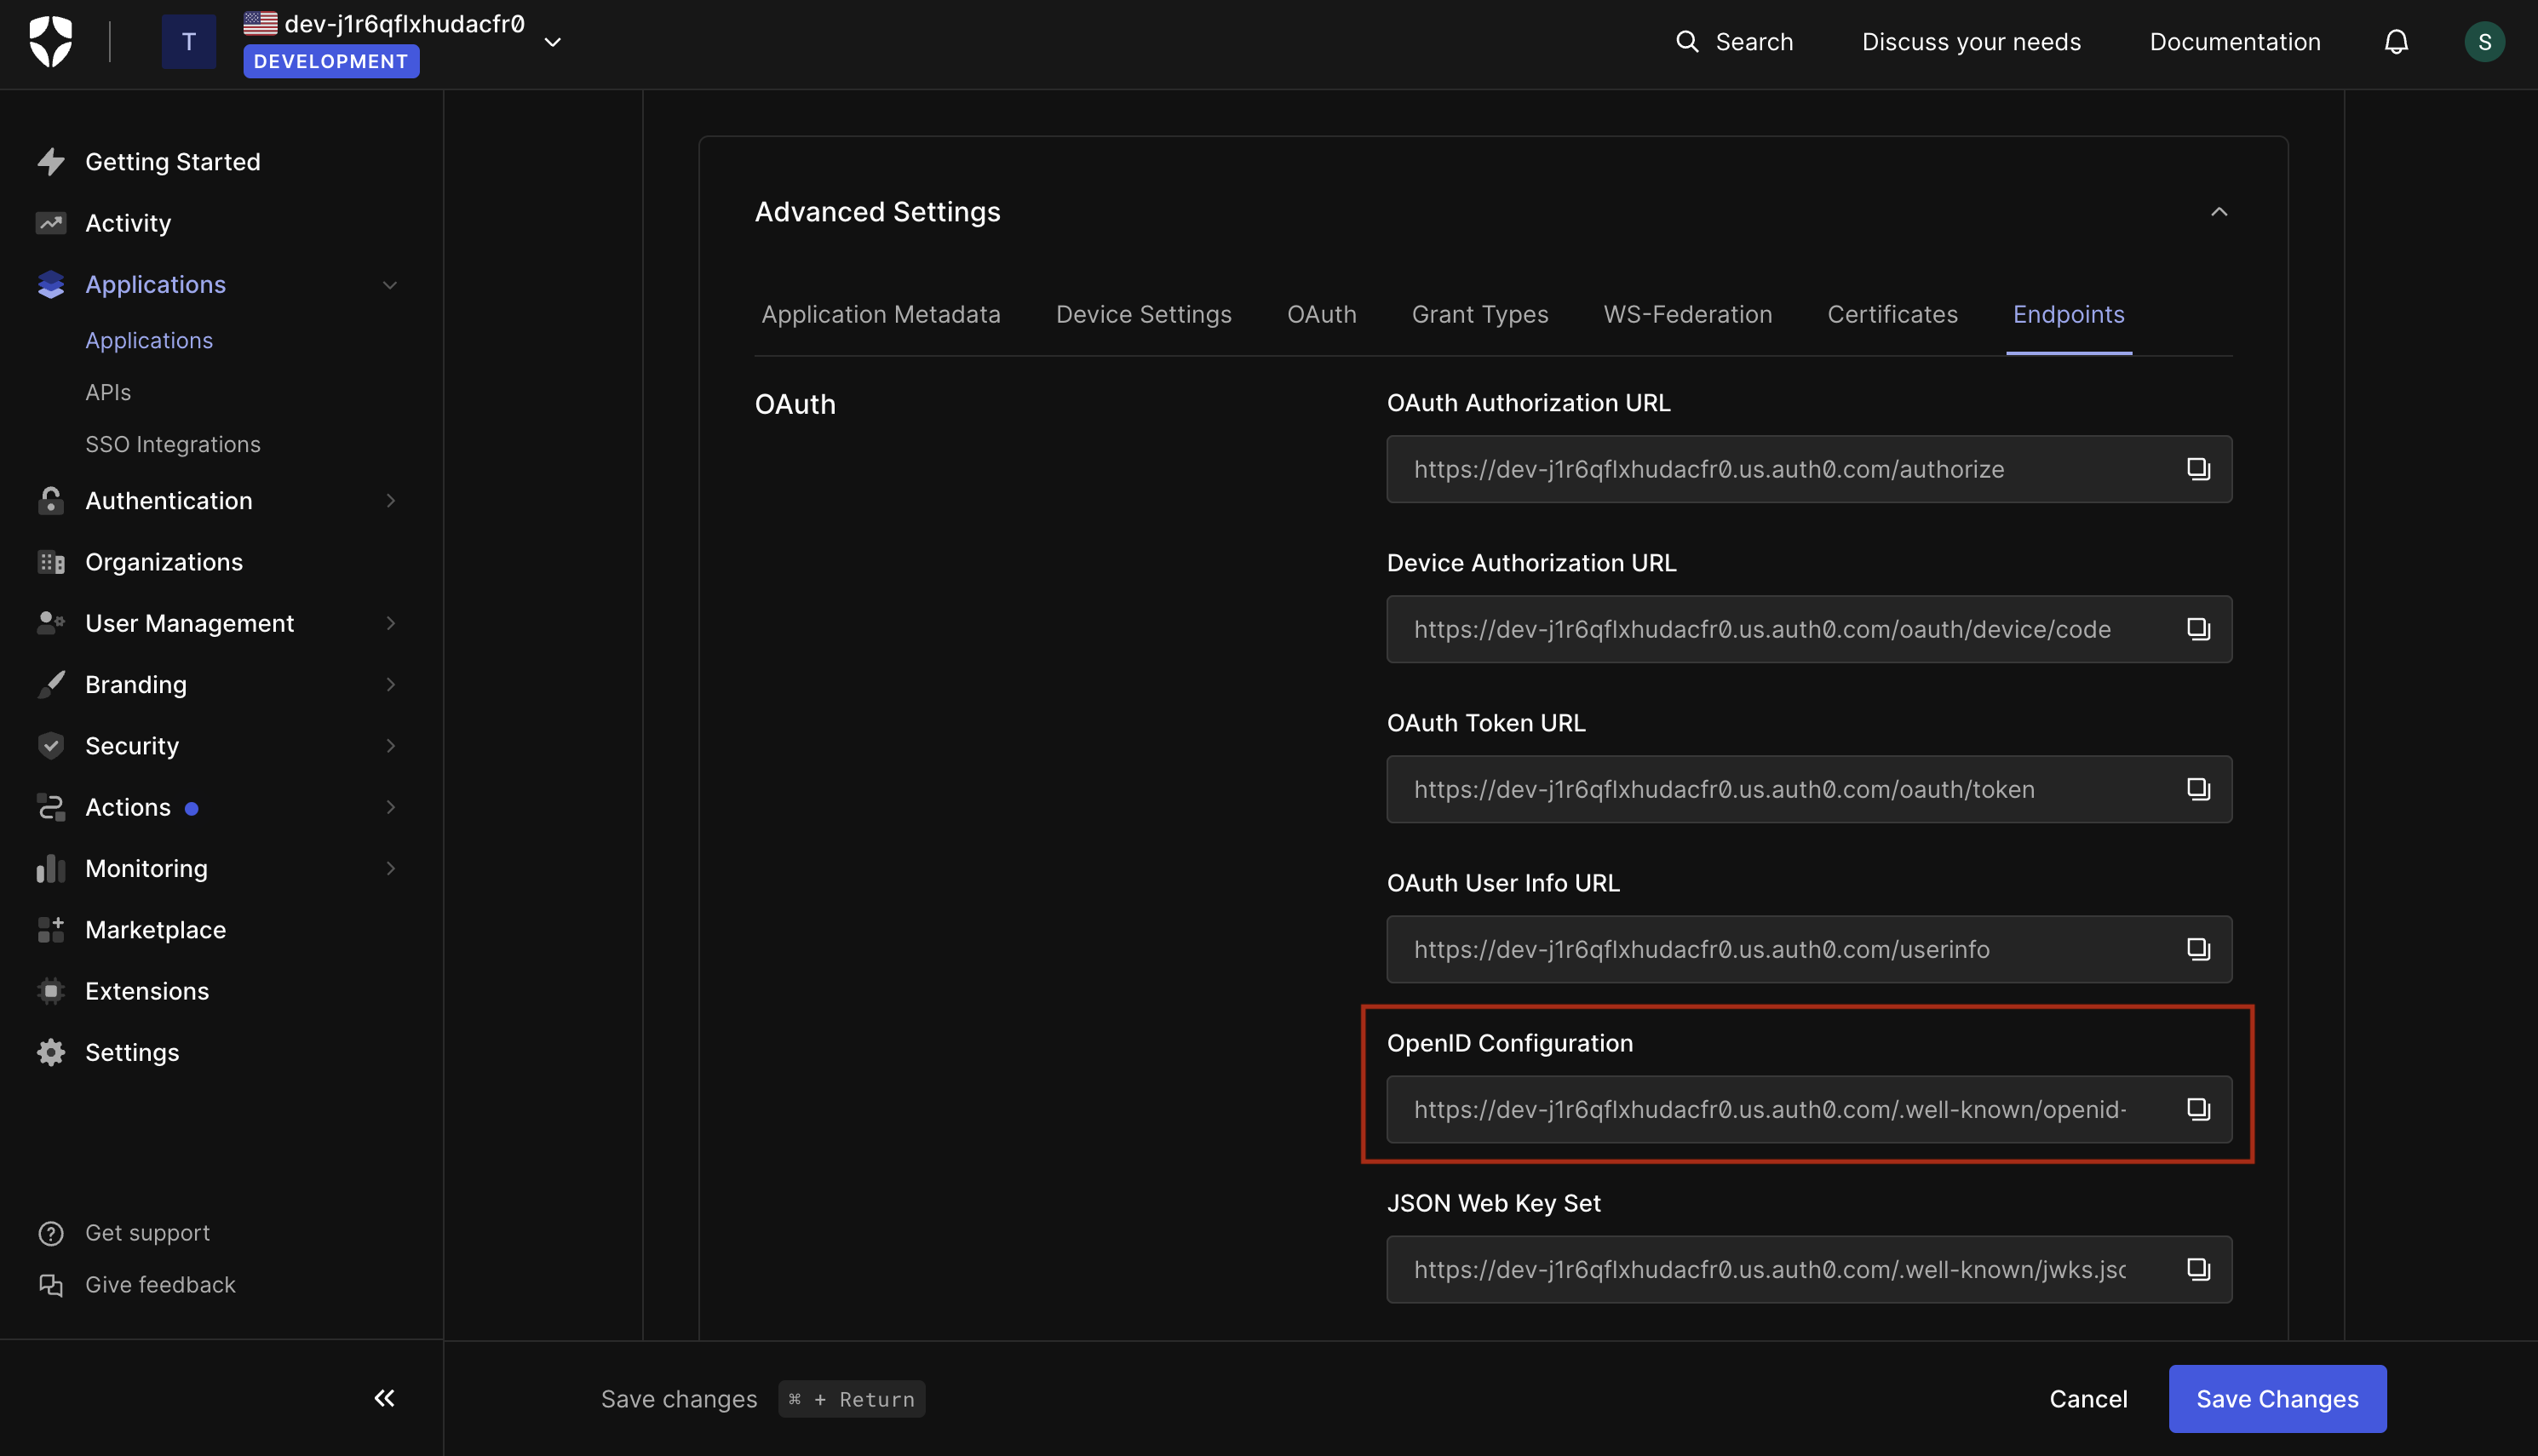Switch to the Grant Types tab

click(1480, 314)
